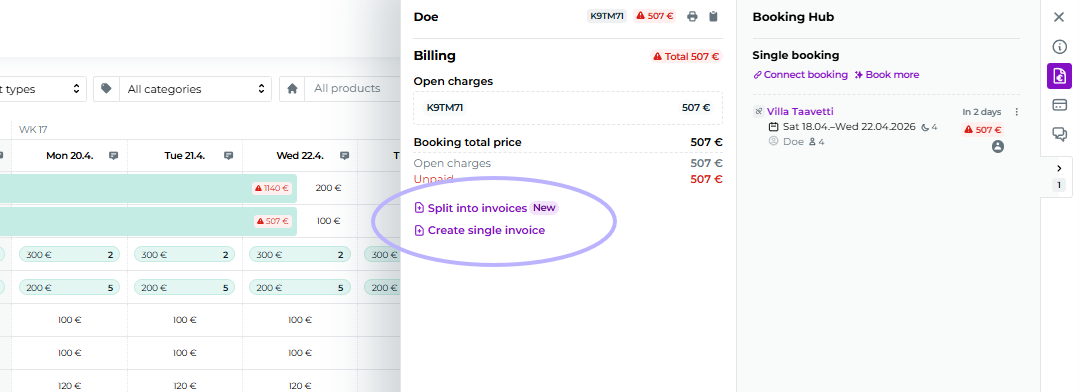Click the 300 € availability pill on Mon 20.4.

pyautogui.click(x=69, y=254)
